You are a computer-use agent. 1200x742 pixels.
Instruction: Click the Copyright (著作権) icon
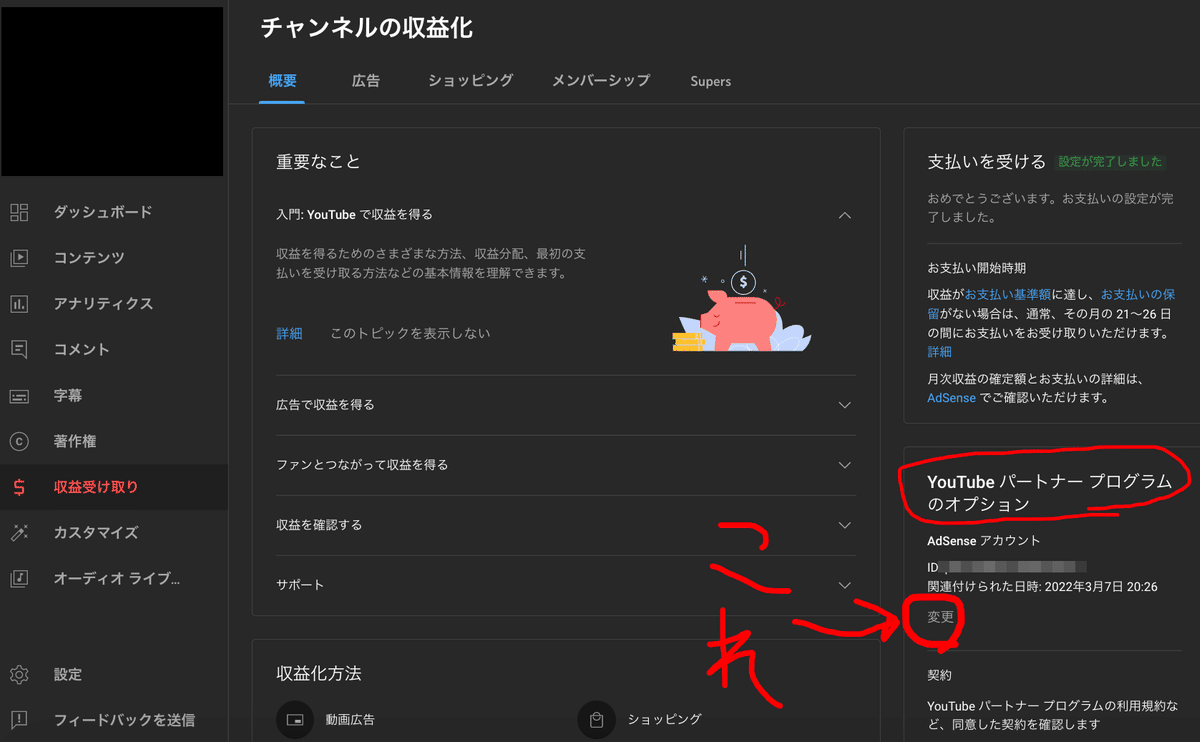pyautogui.click(x=19, y=442)
